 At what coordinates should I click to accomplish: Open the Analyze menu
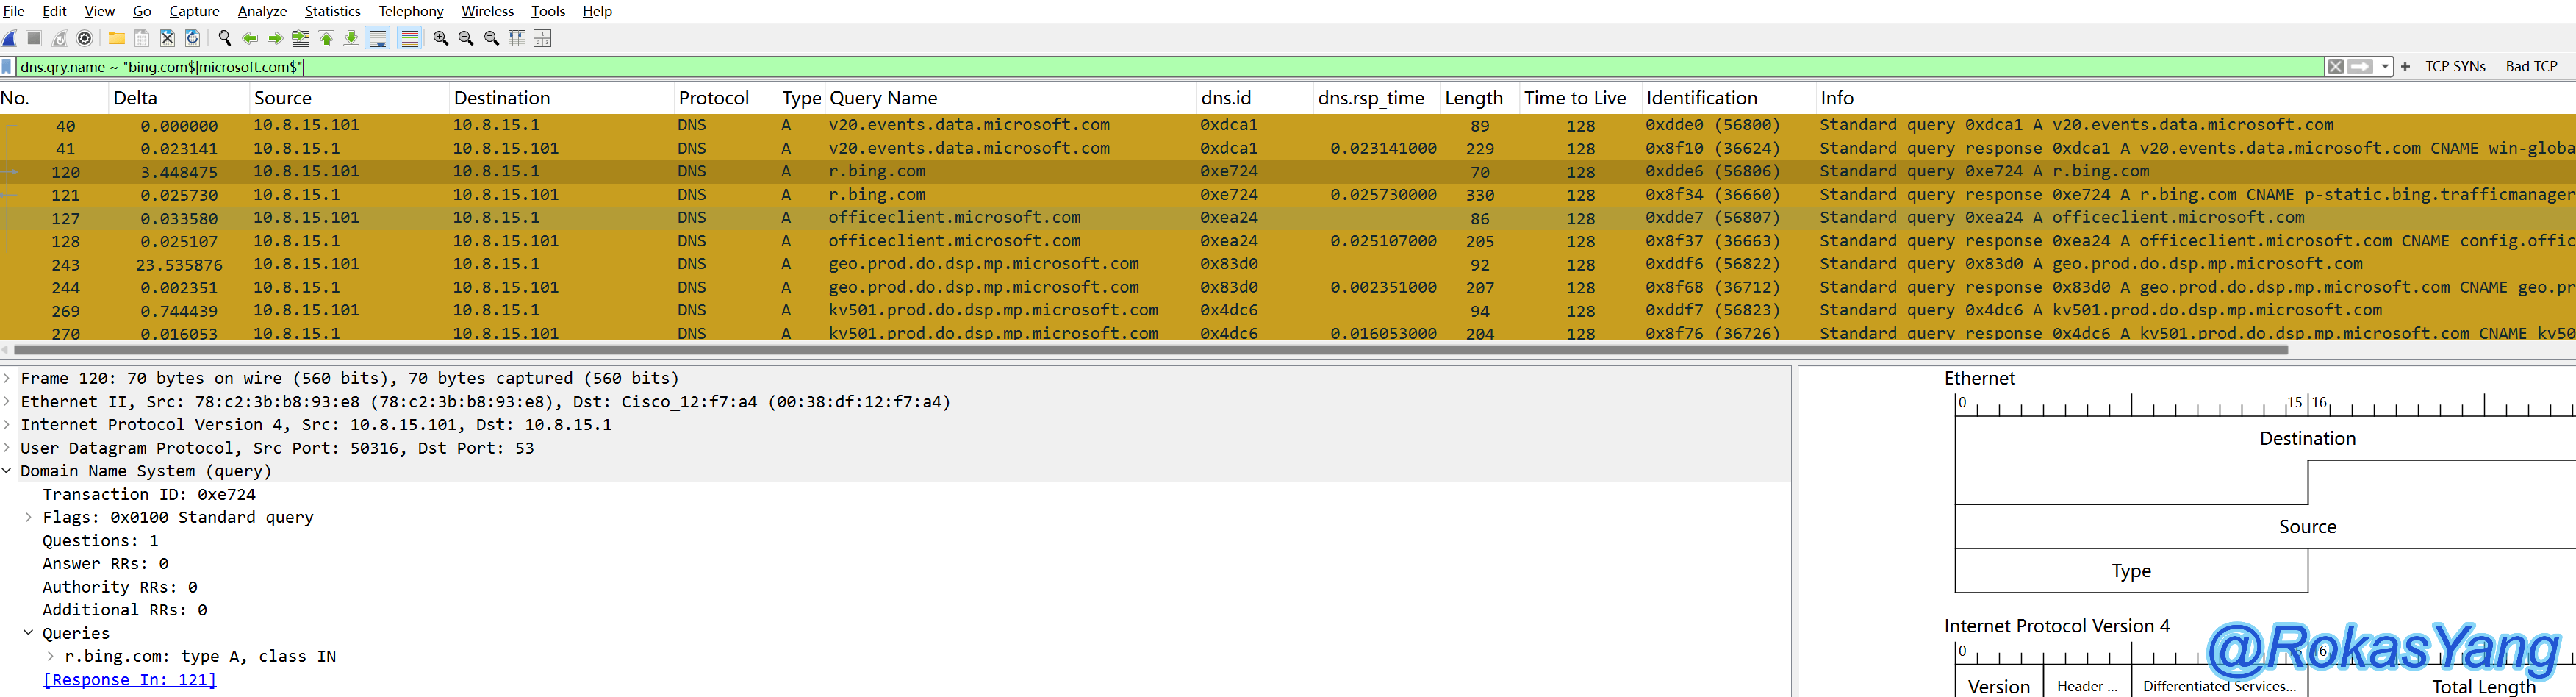[262, 11]
